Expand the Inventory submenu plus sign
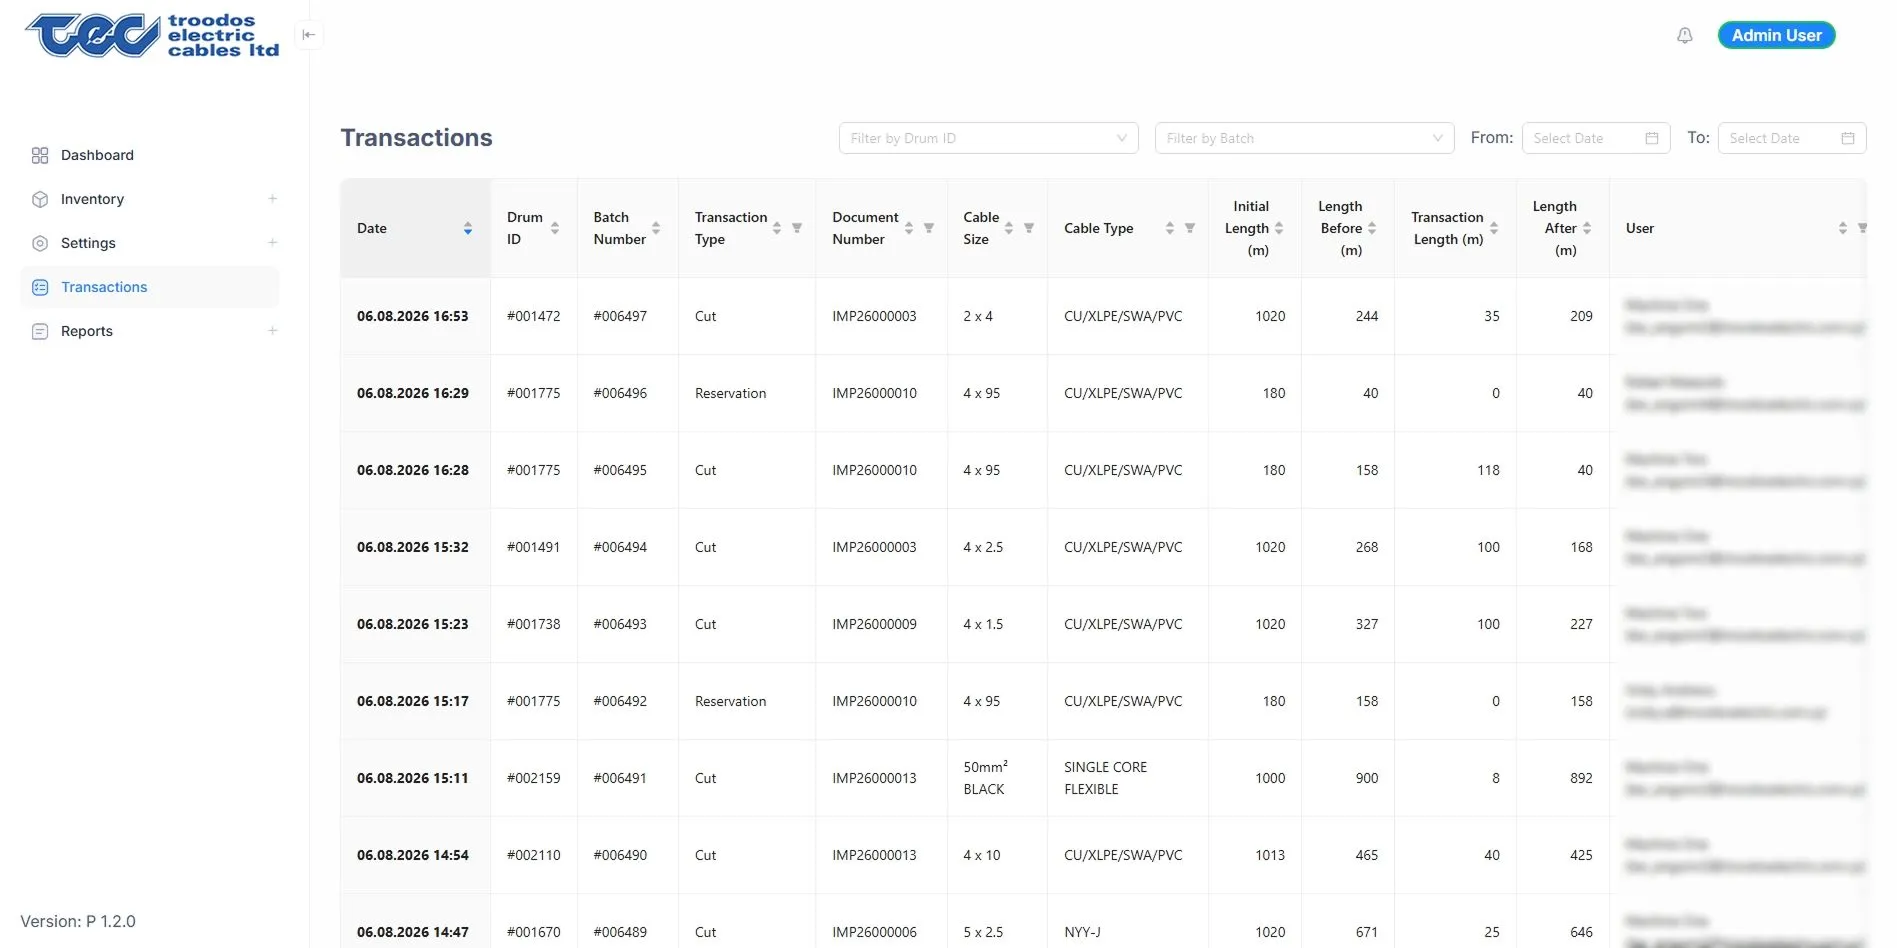 pyautogui.click(x=272, y=199)
